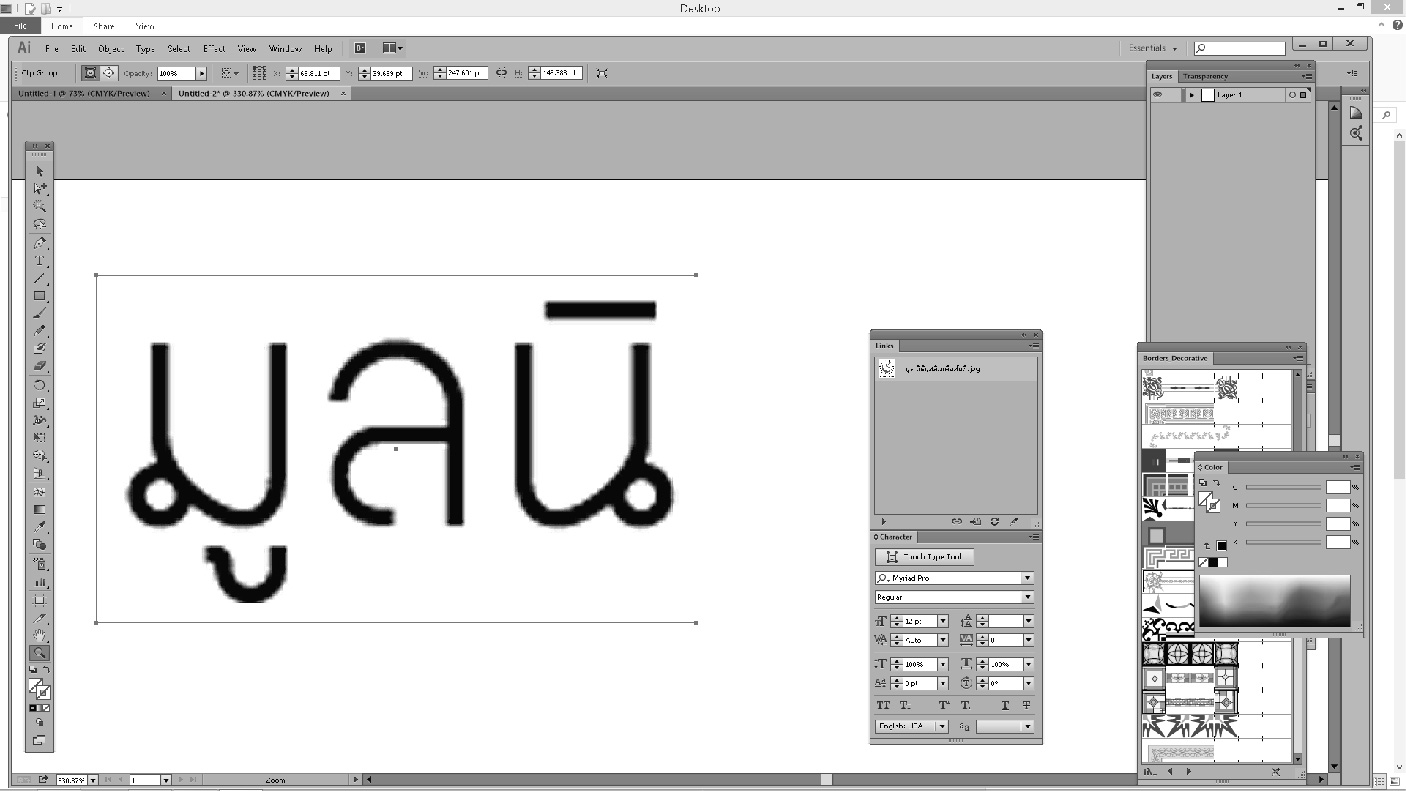The image size is (1406, 791).
Task: Select the Direct Selection tool
Action: pyautogui.click(x=40, y=188)
